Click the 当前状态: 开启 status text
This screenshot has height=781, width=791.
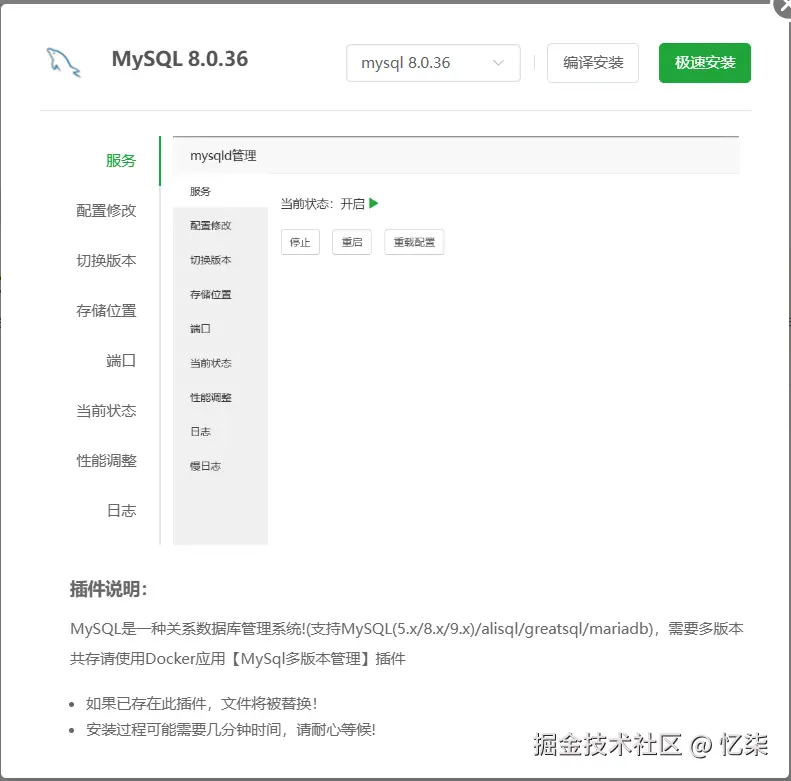[x=322, y=204]
